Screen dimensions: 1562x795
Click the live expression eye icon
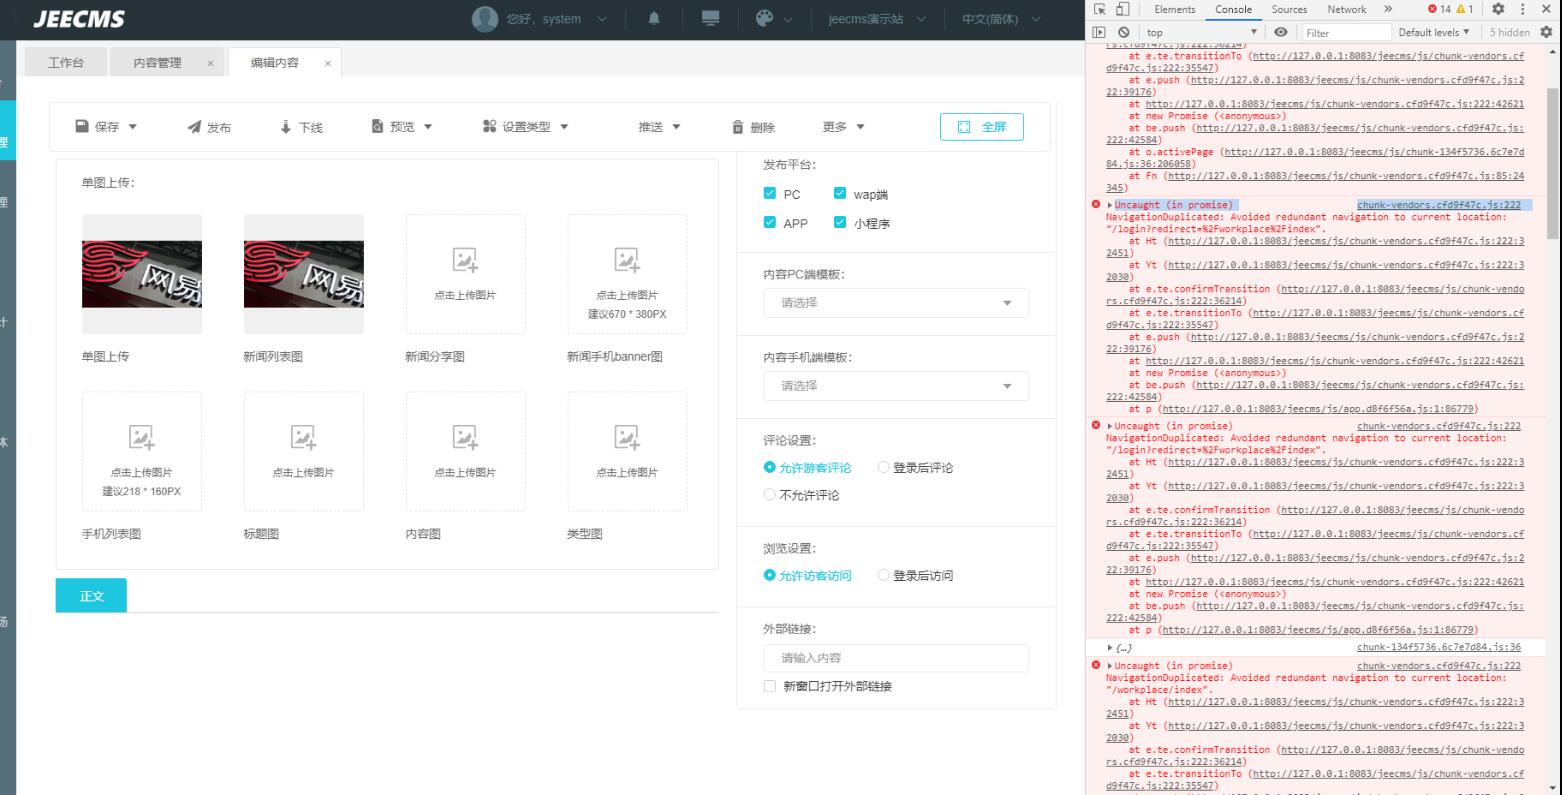(1281, 33)
